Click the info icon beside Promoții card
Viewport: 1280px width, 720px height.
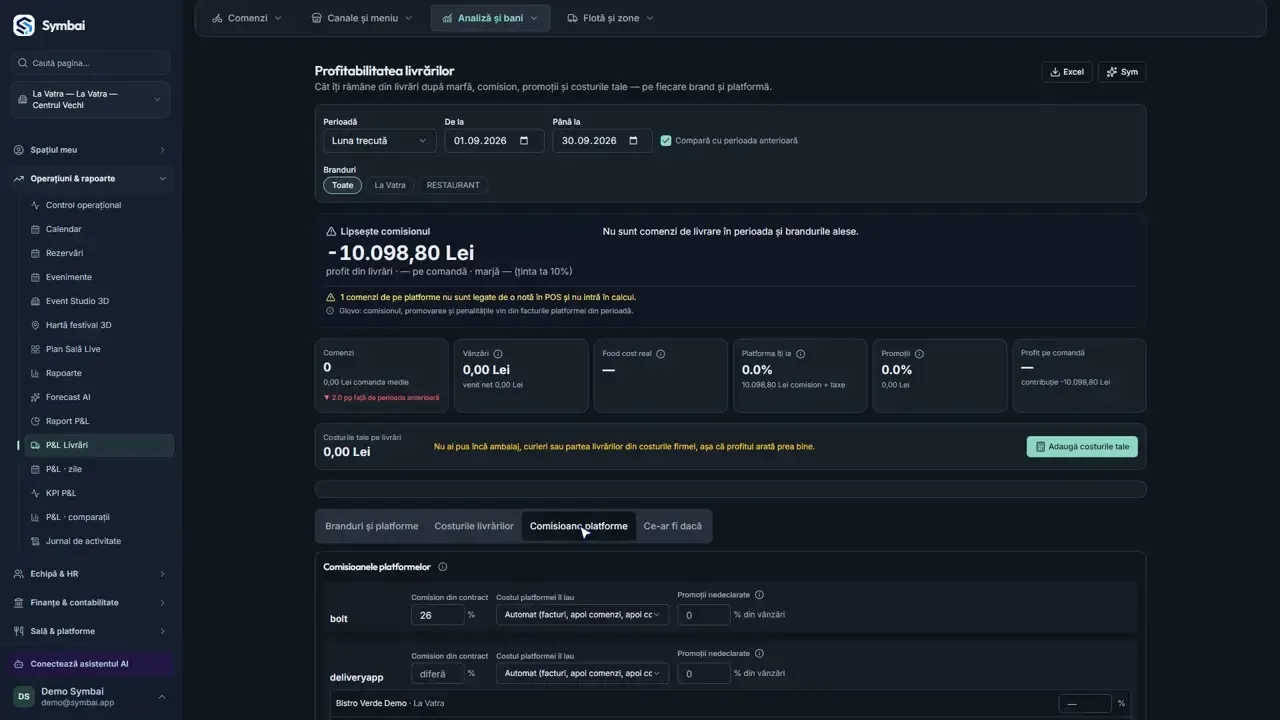tap(919, 354)
